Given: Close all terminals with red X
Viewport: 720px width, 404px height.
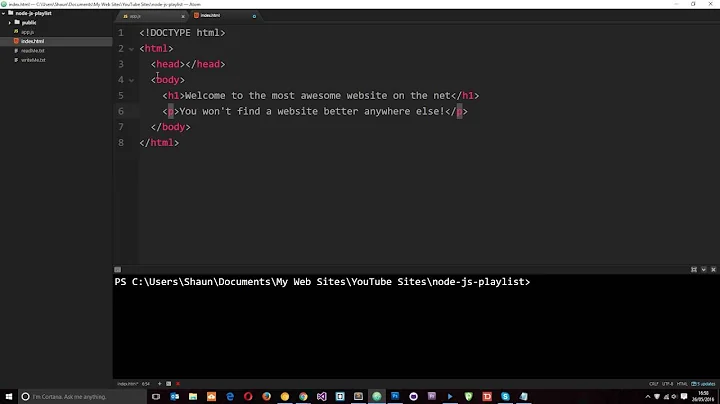Looking at the screenshot, I should coord(178,384).
